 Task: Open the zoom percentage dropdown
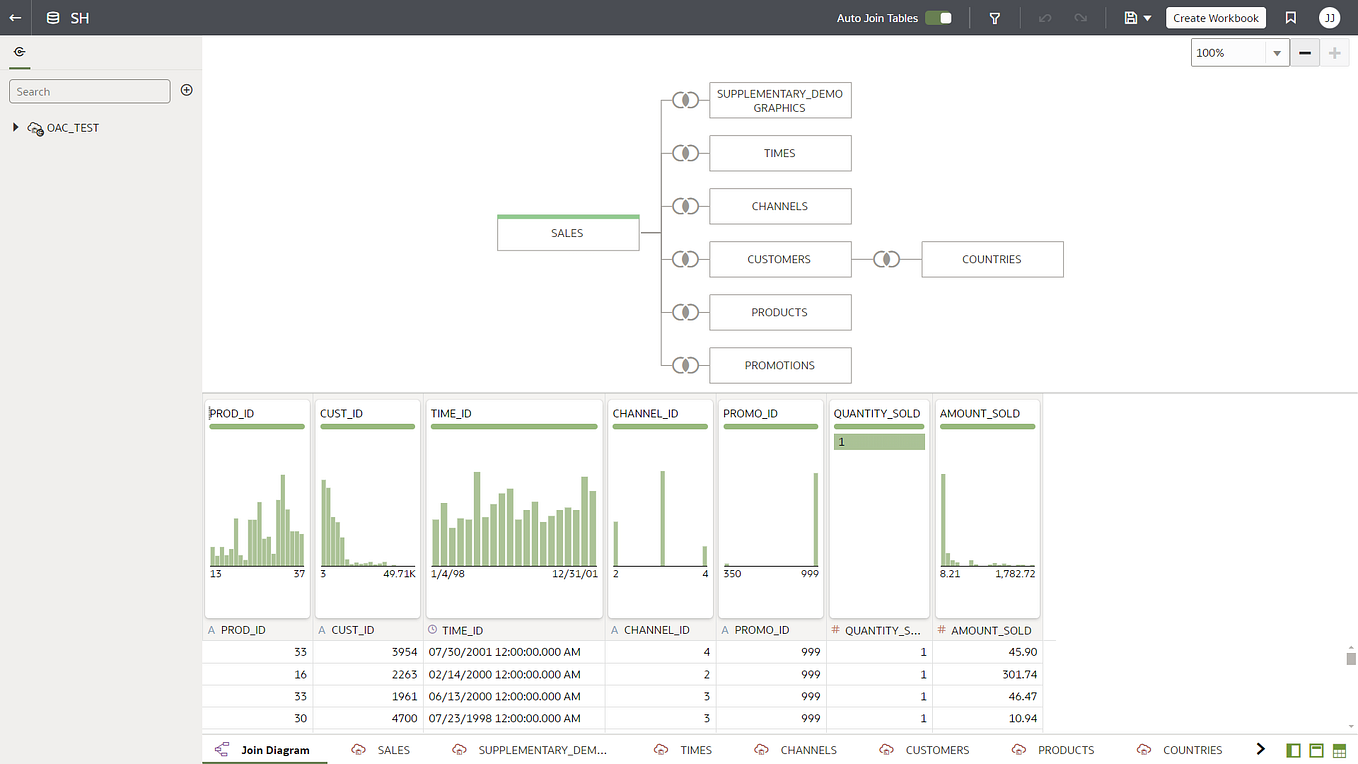pyautogui.click(x=1277, y=52)
